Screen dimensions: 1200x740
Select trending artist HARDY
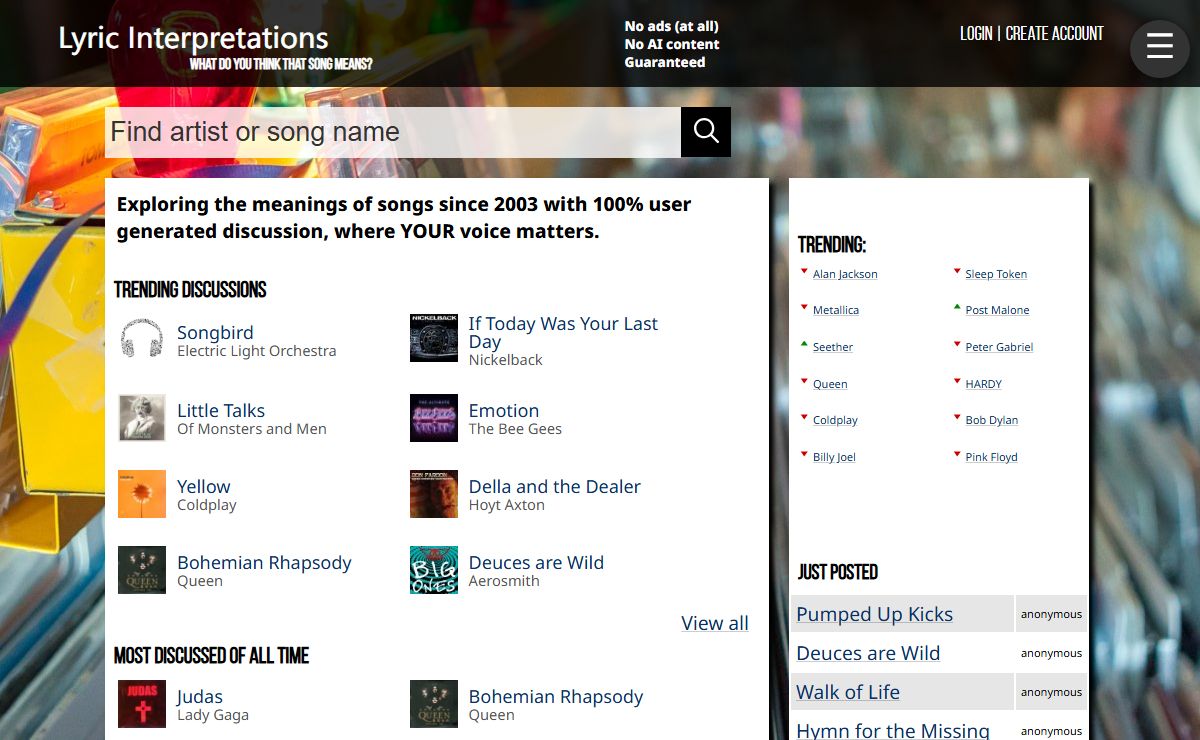click(983, 384)
